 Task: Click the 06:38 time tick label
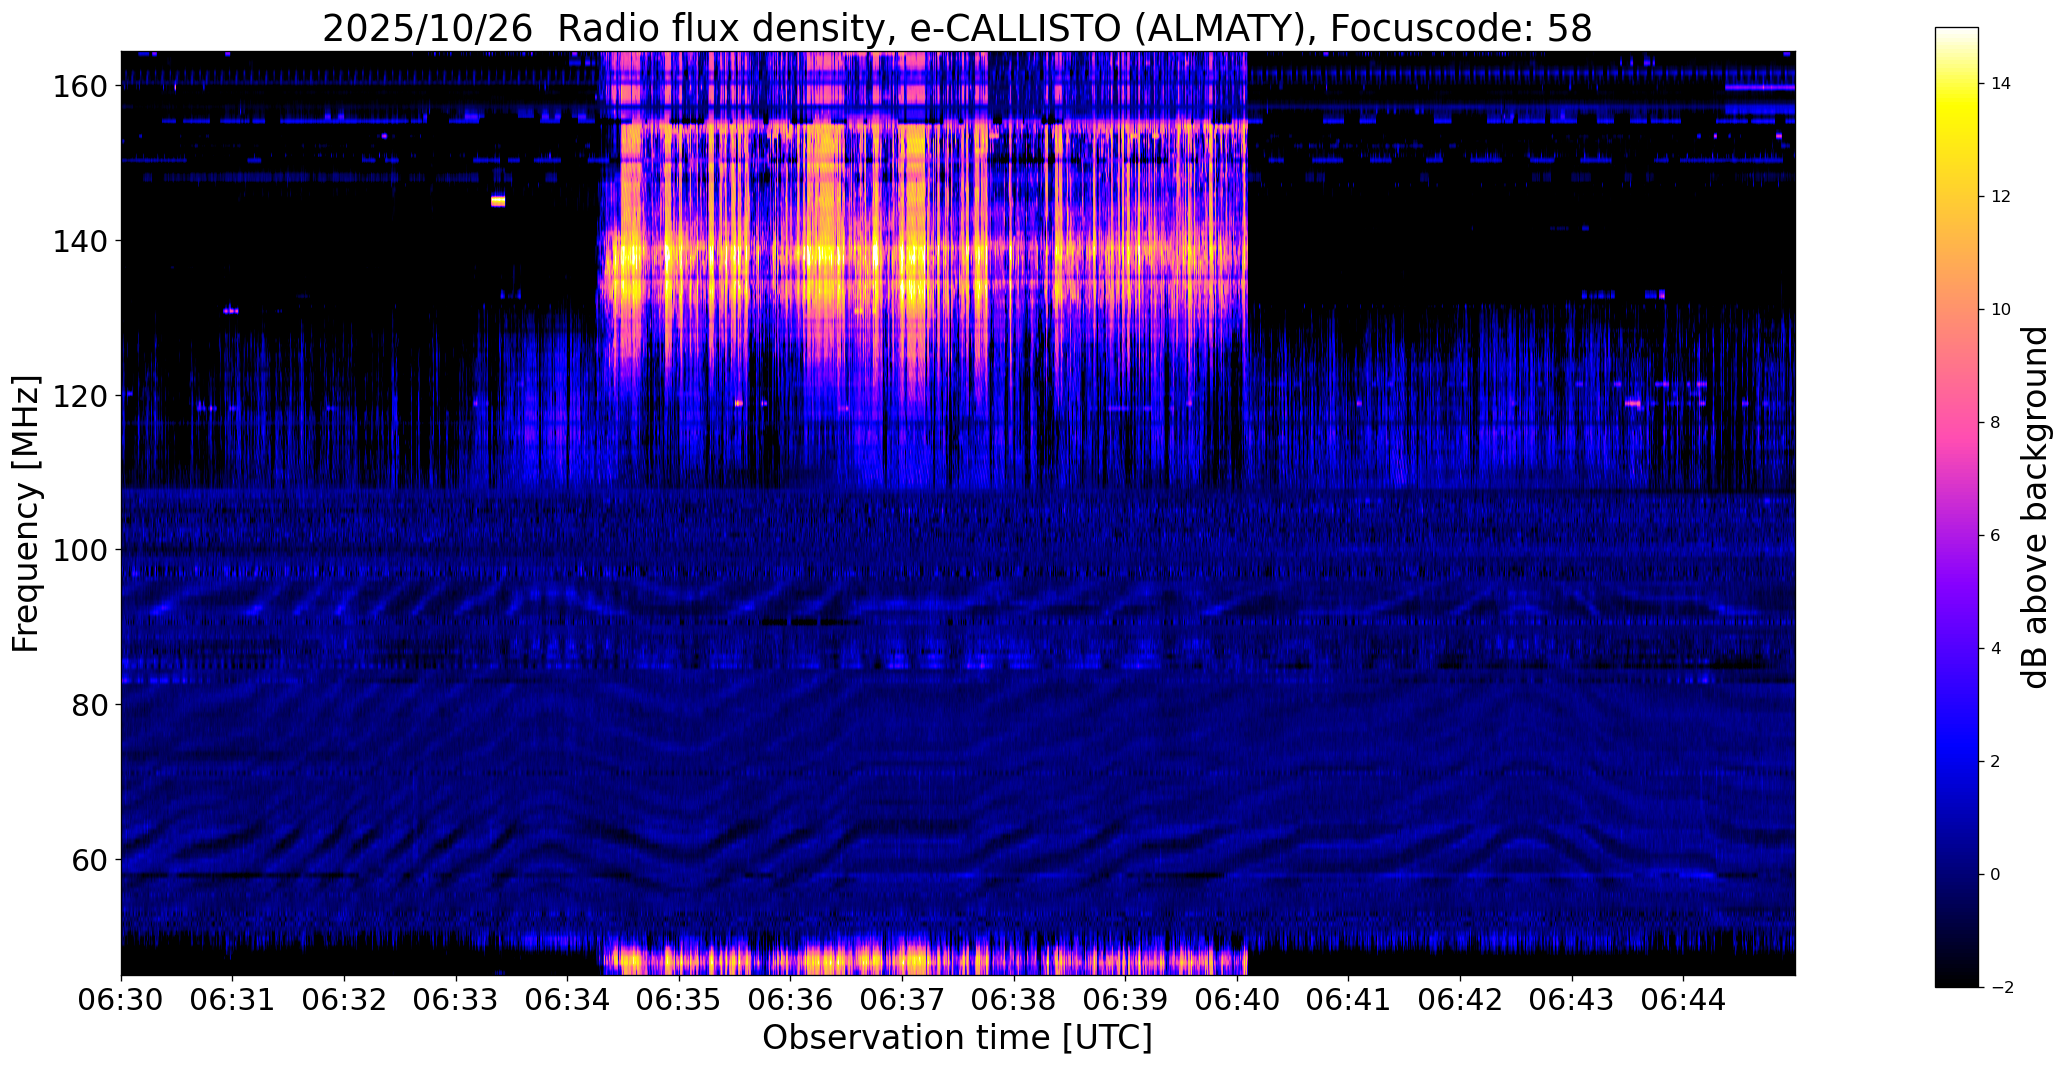(1014, 998)
